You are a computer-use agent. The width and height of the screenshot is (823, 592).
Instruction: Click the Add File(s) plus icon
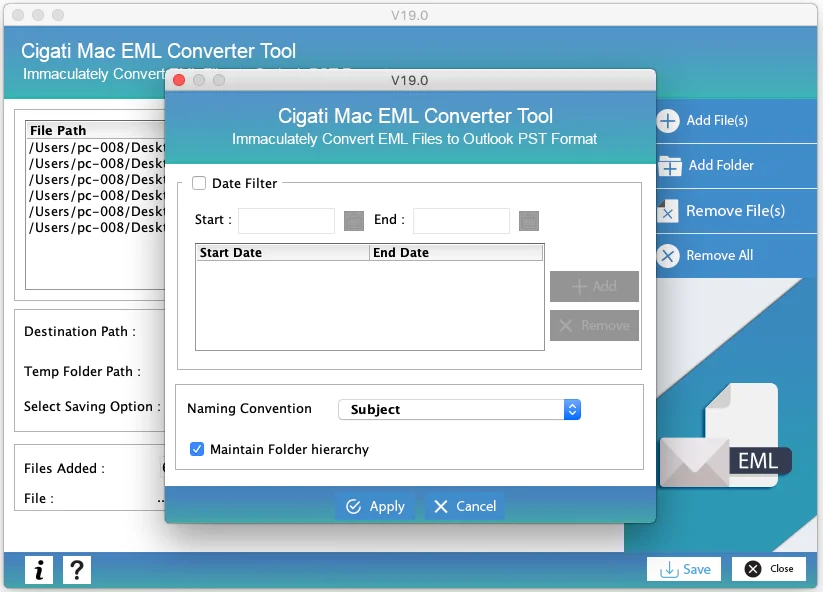(668, 121)
